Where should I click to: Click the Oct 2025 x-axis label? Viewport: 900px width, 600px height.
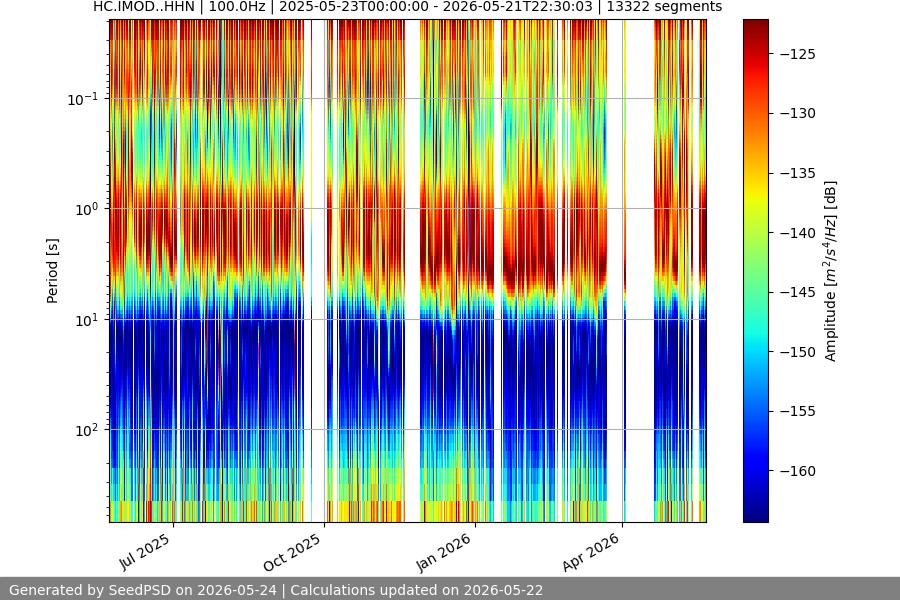click(x=292, y=552)
